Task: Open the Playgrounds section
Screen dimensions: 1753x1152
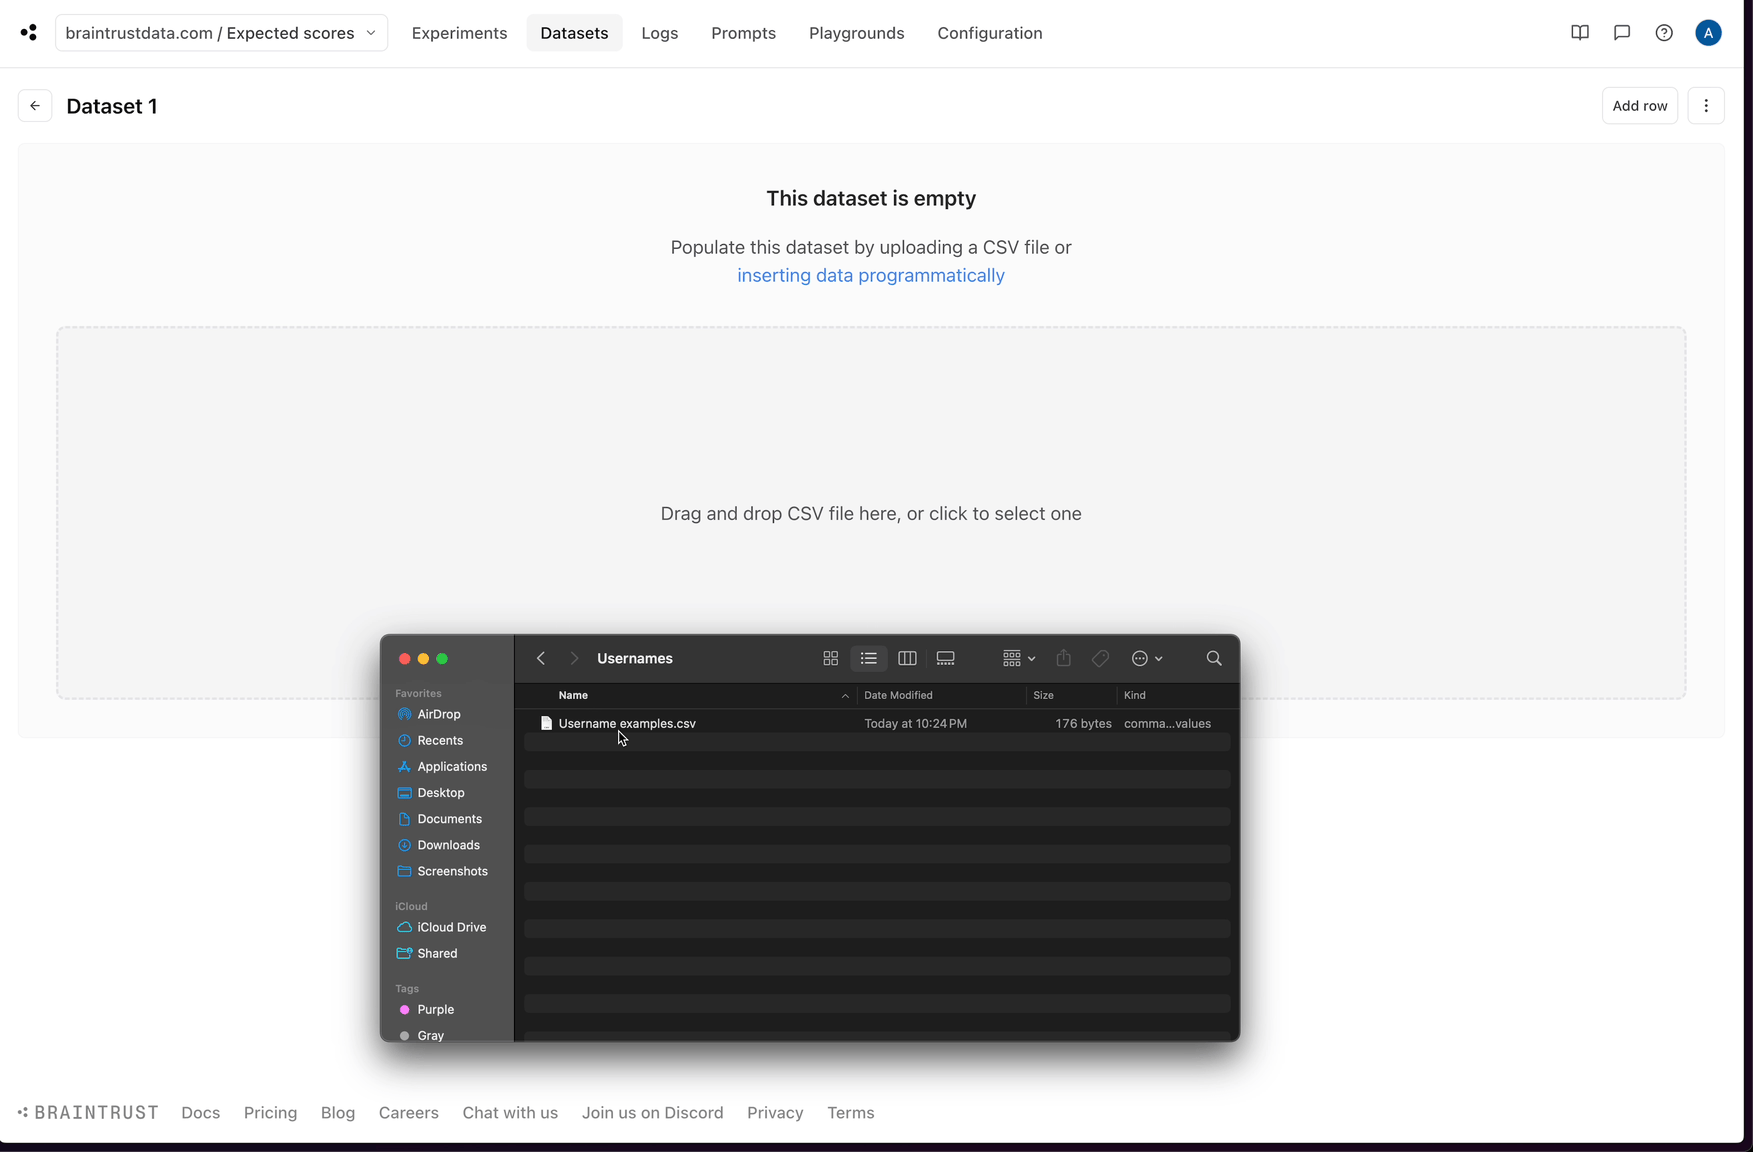Action: pyautogui.click(x=856, y=33)
